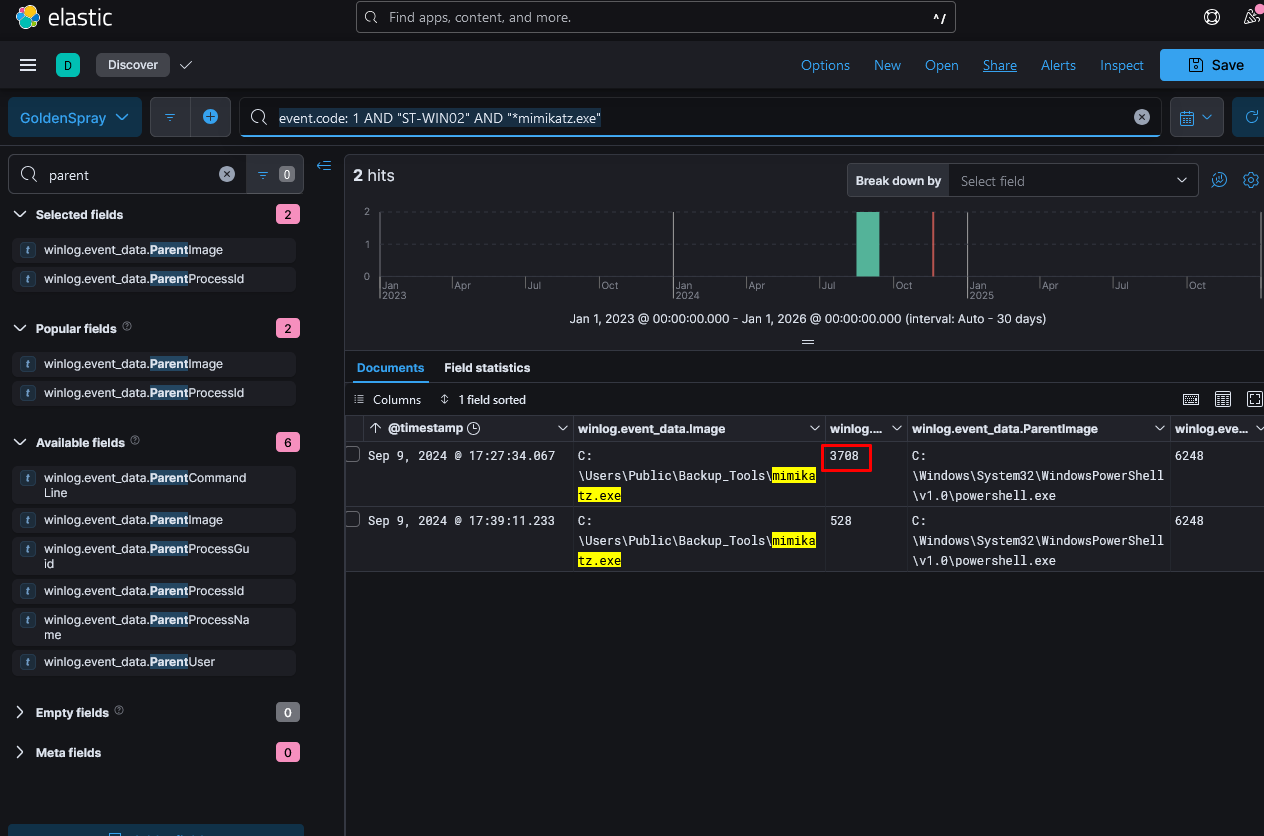Viewport: 1264px width, 836px height.
Task: Open the hamburger navigation menu
Action: click(x=28, y=65)
